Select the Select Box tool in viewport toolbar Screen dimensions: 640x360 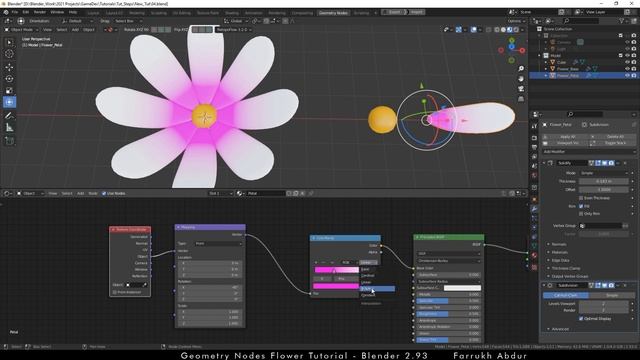pyautogui.click(x=9, y=42)
